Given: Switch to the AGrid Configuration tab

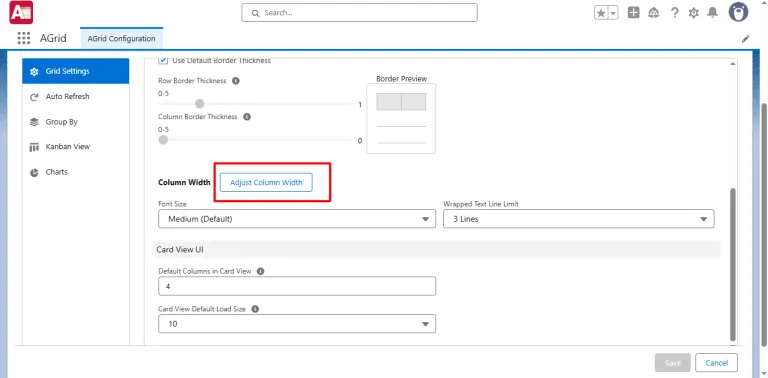Looking at the screenshot, I should pyautogui.click(x=121, y=39).
